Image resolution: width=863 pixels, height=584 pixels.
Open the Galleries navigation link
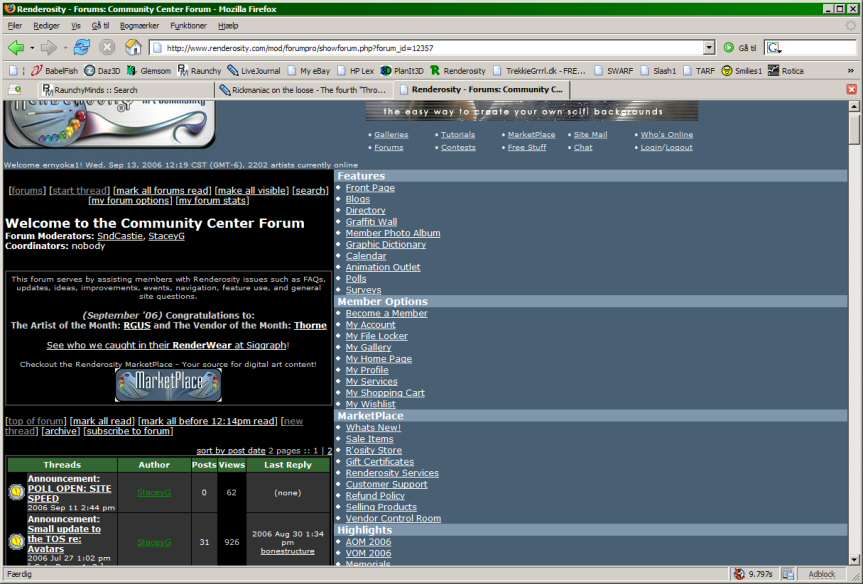[391, 134]
